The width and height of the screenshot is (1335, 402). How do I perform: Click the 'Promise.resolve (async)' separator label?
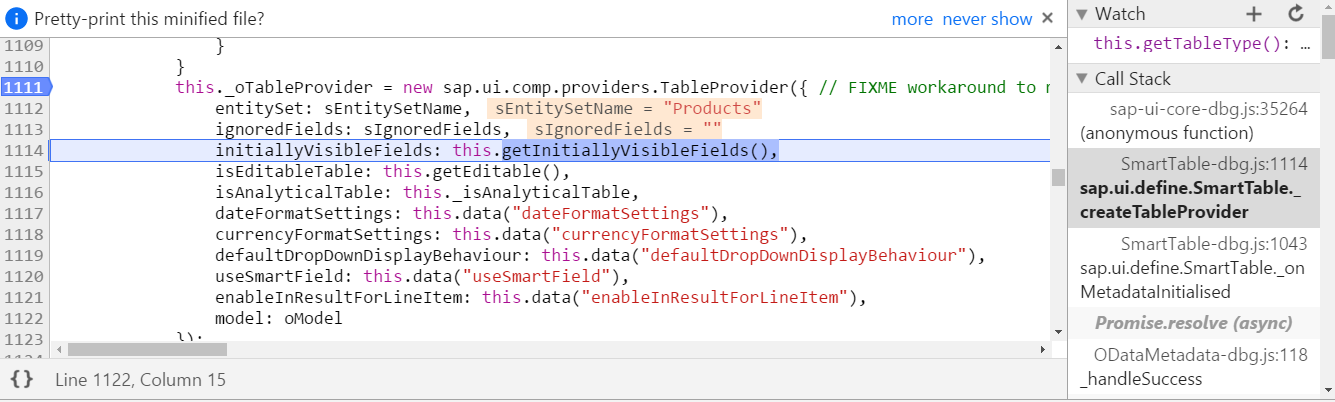click(x=1193, y=323)
